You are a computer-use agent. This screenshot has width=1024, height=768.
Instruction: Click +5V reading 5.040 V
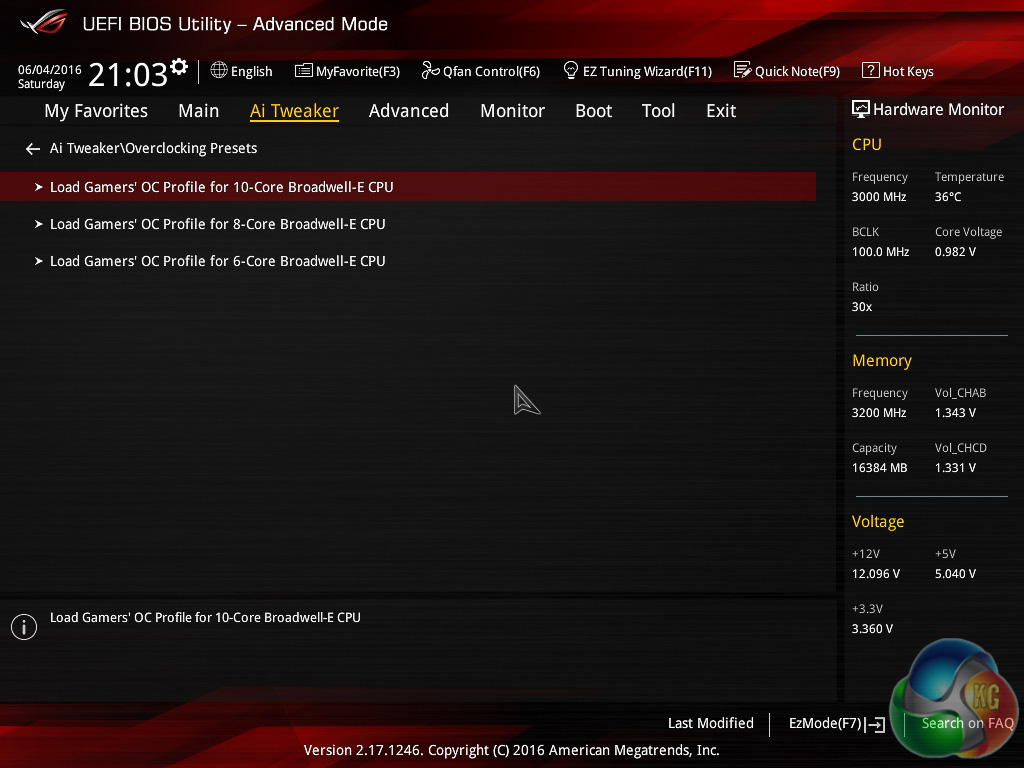coord(955,573)
